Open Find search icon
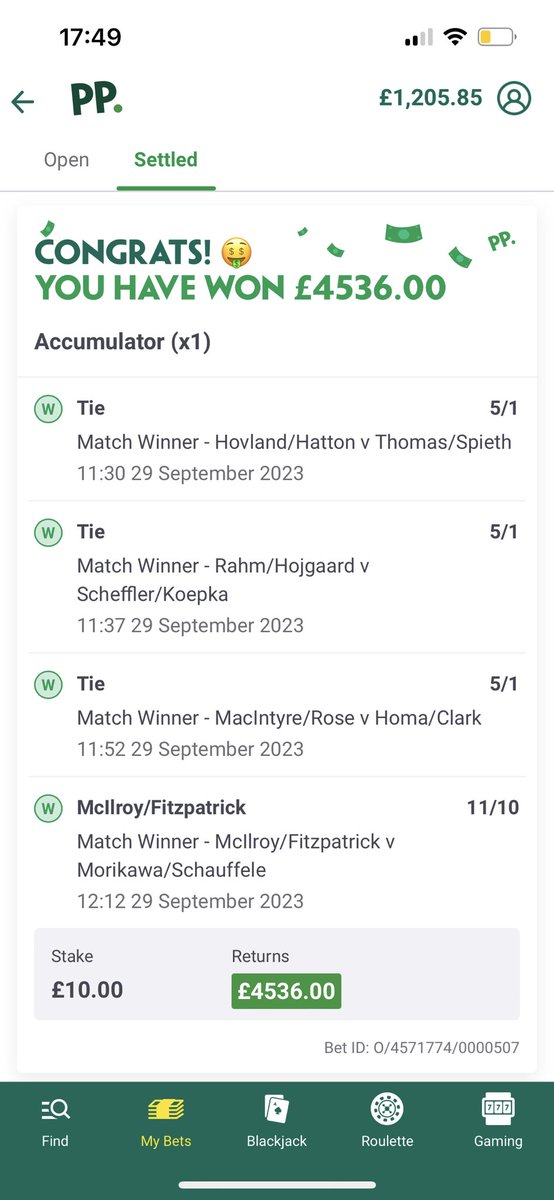 (x=55, y=1108)
